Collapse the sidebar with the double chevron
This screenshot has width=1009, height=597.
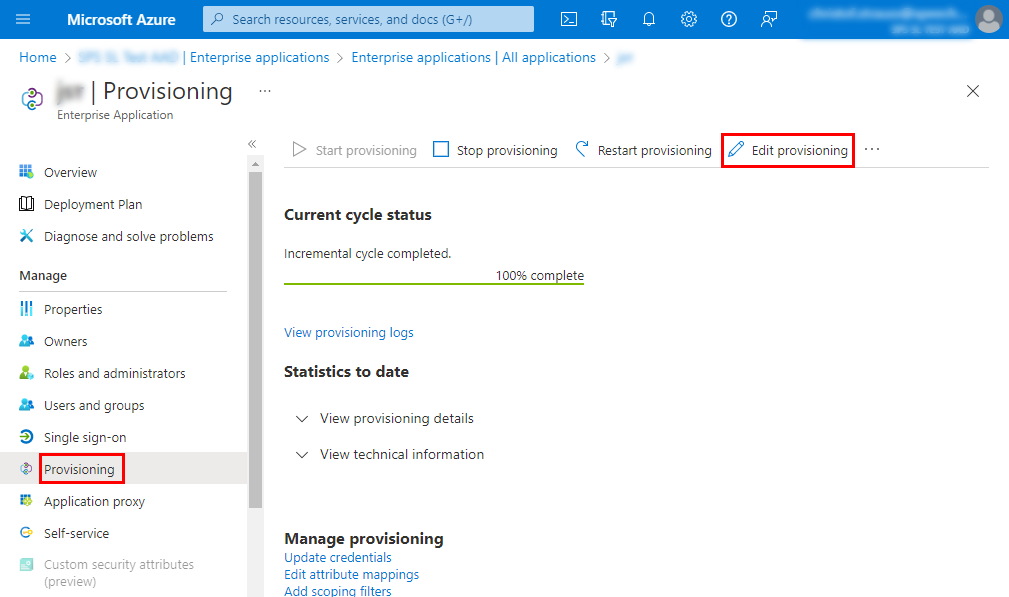[252, 144]
